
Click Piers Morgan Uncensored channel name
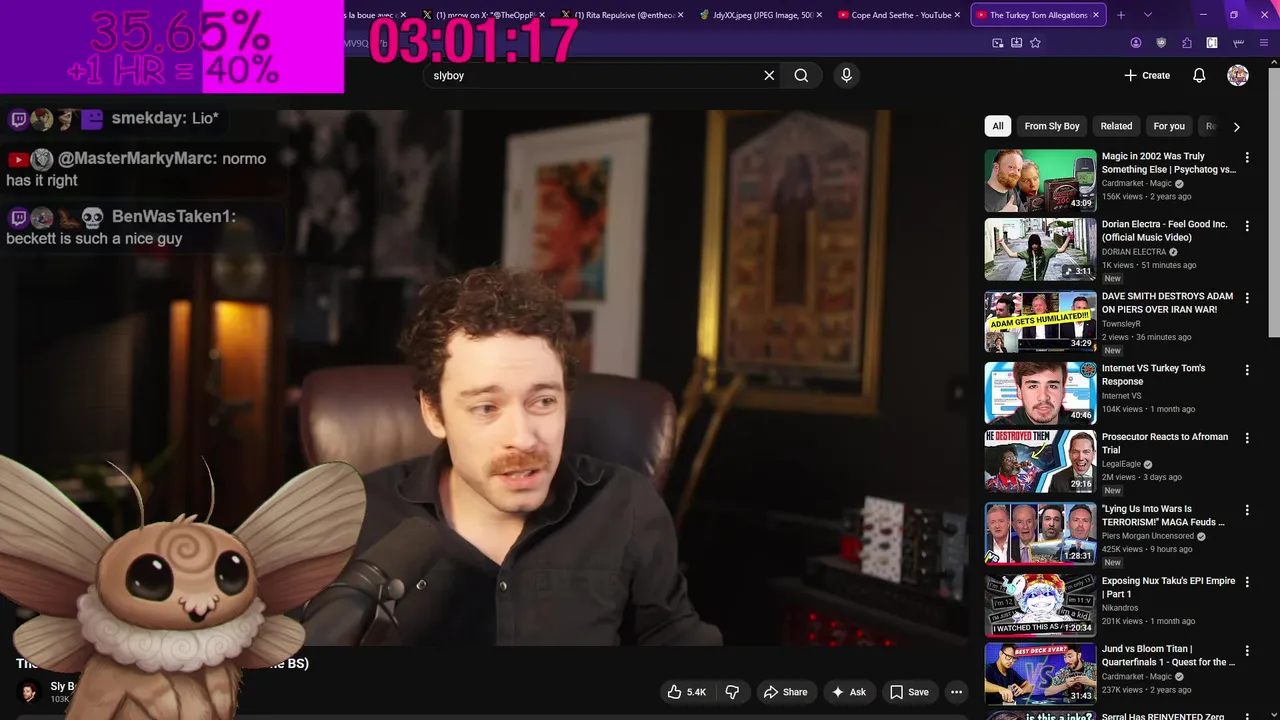click(x=1148, y=536)
